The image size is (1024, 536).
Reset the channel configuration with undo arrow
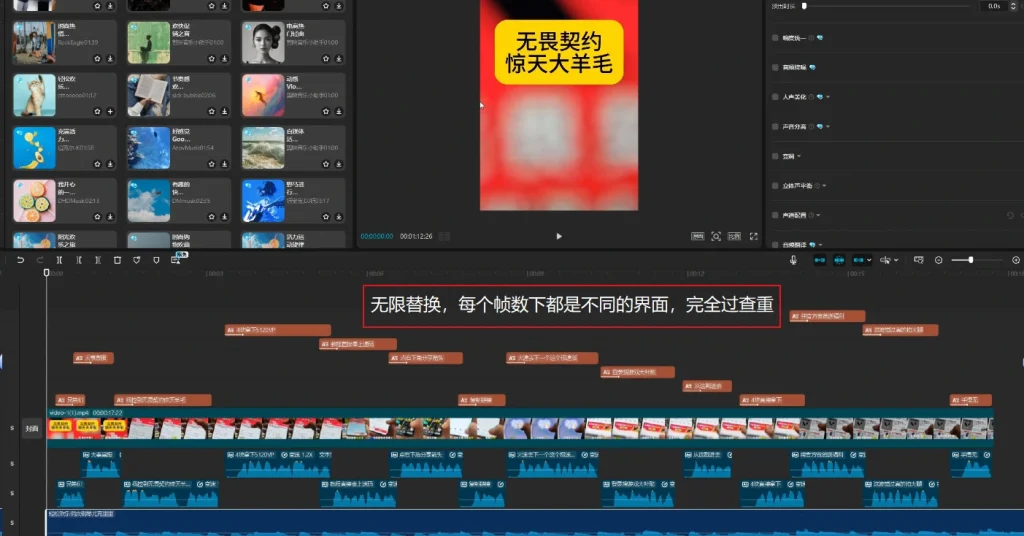click(1010, 215)
